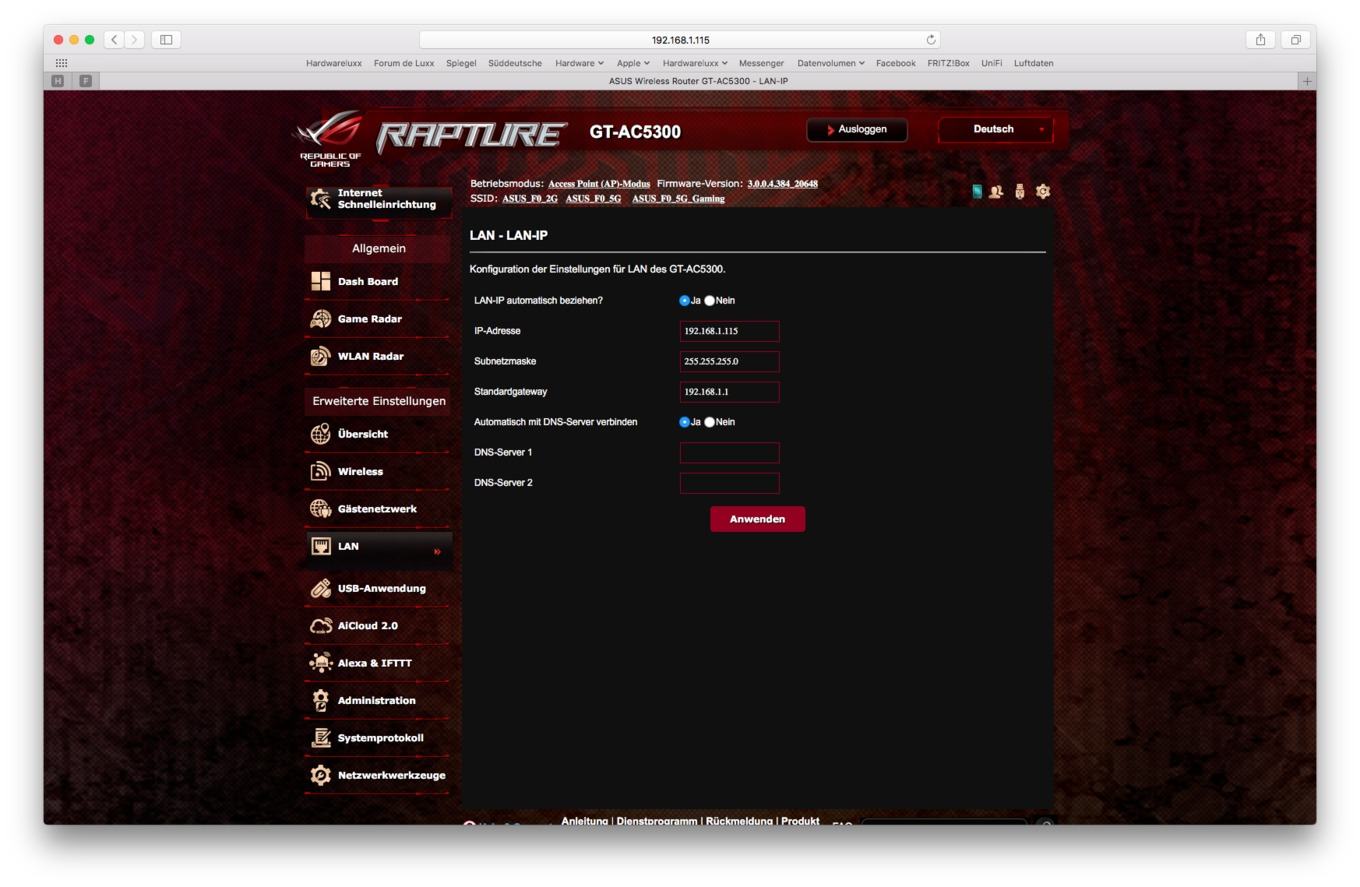The width and height of the screenshot is (1360, 887).
Task: Open the Dash Board page
Action: [x=378, y=282]
